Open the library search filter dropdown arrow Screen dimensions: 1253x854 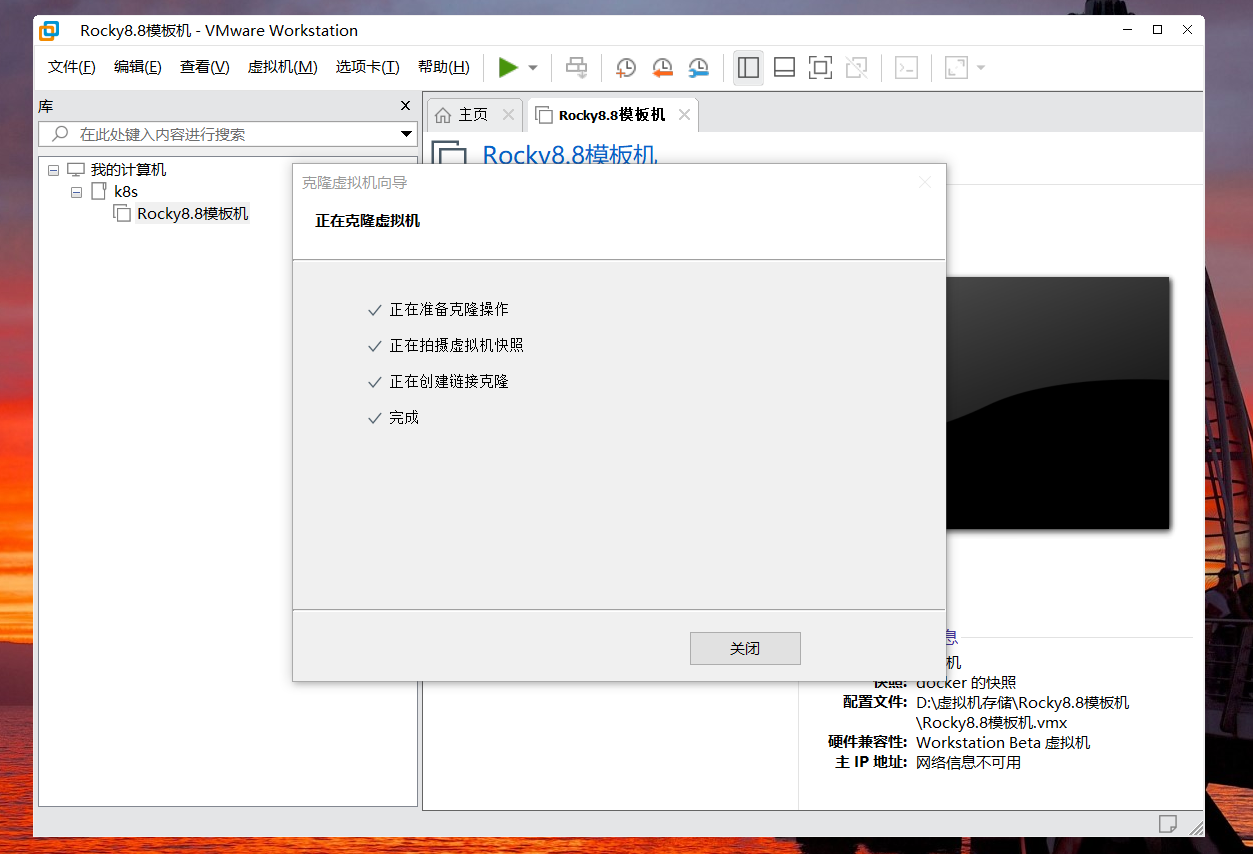click(x=407, y=134)
